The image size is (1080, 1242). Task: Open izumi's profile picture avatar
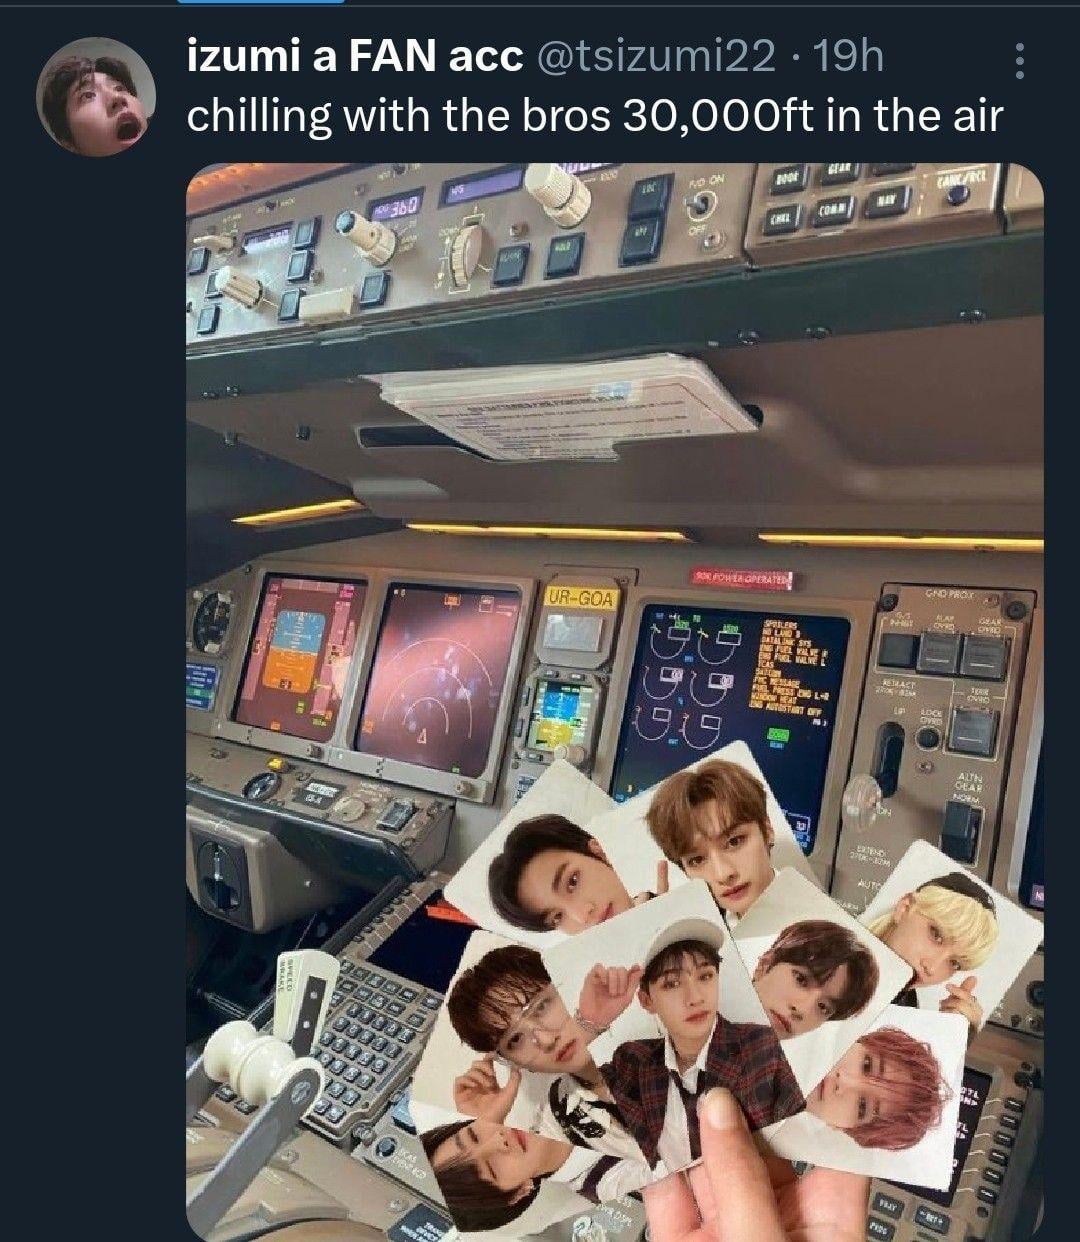(96, 97)
